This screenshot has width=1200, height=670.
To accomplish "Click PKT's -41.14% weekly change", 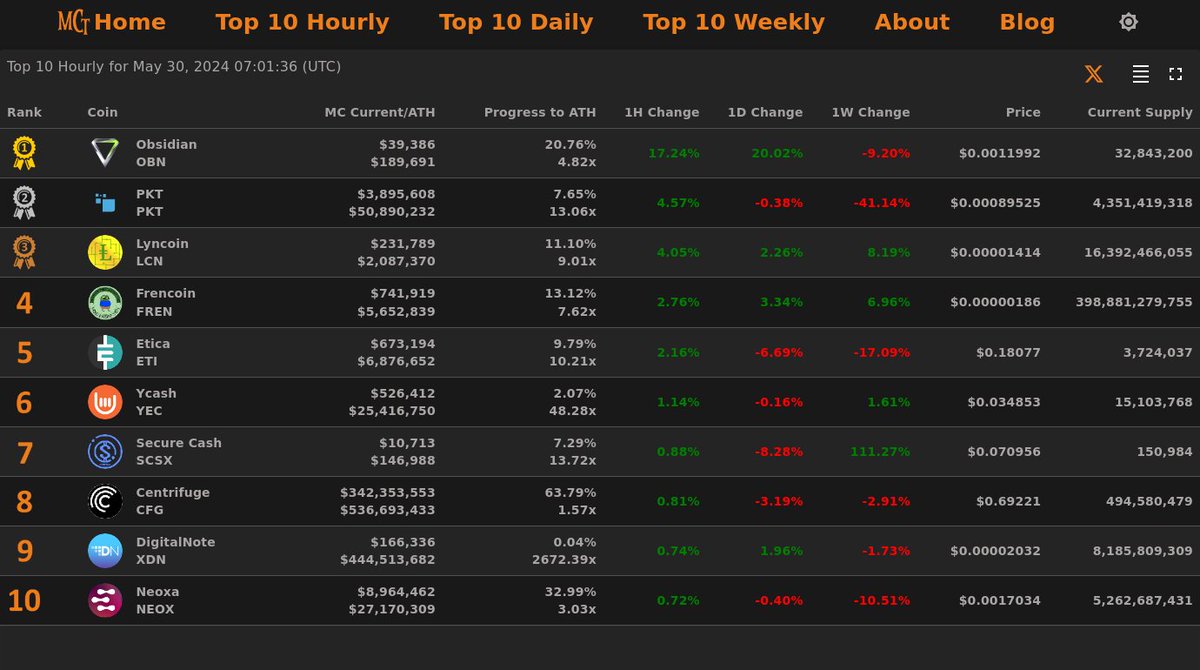I will 882,203.
